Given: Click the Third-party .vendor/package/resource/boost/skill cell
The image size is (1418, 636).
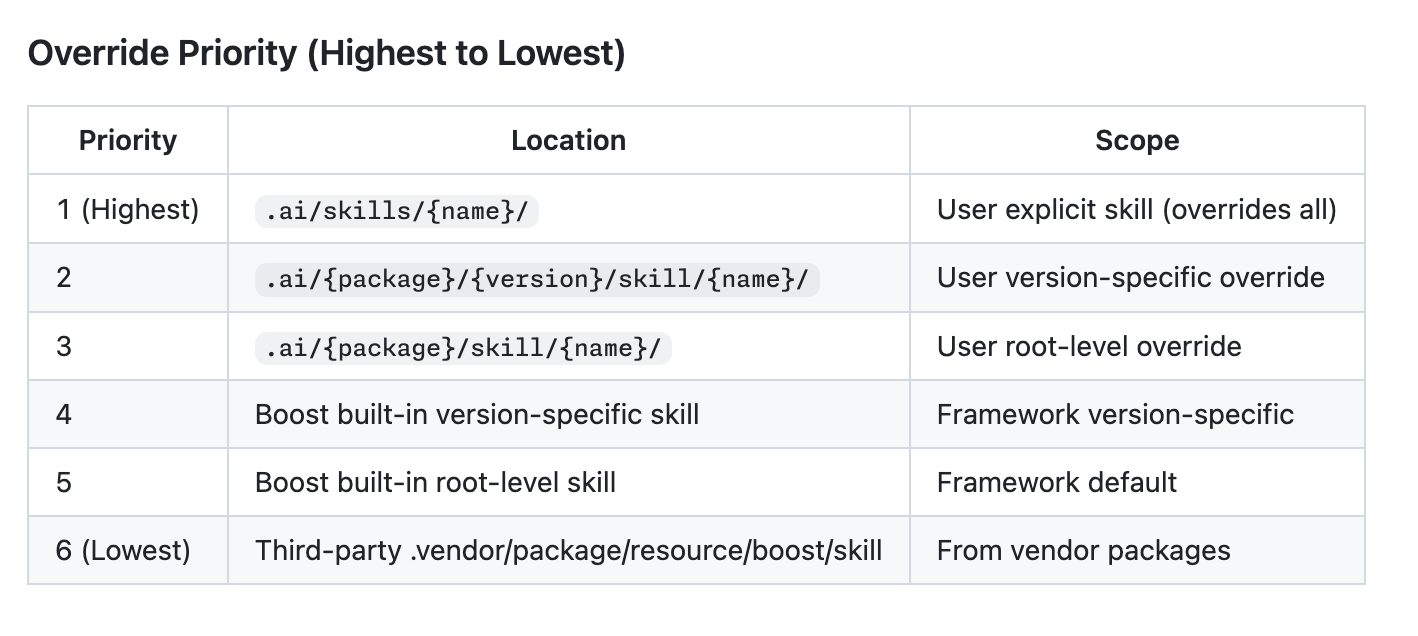Looking at the screenshot, I should pos(568,550).
